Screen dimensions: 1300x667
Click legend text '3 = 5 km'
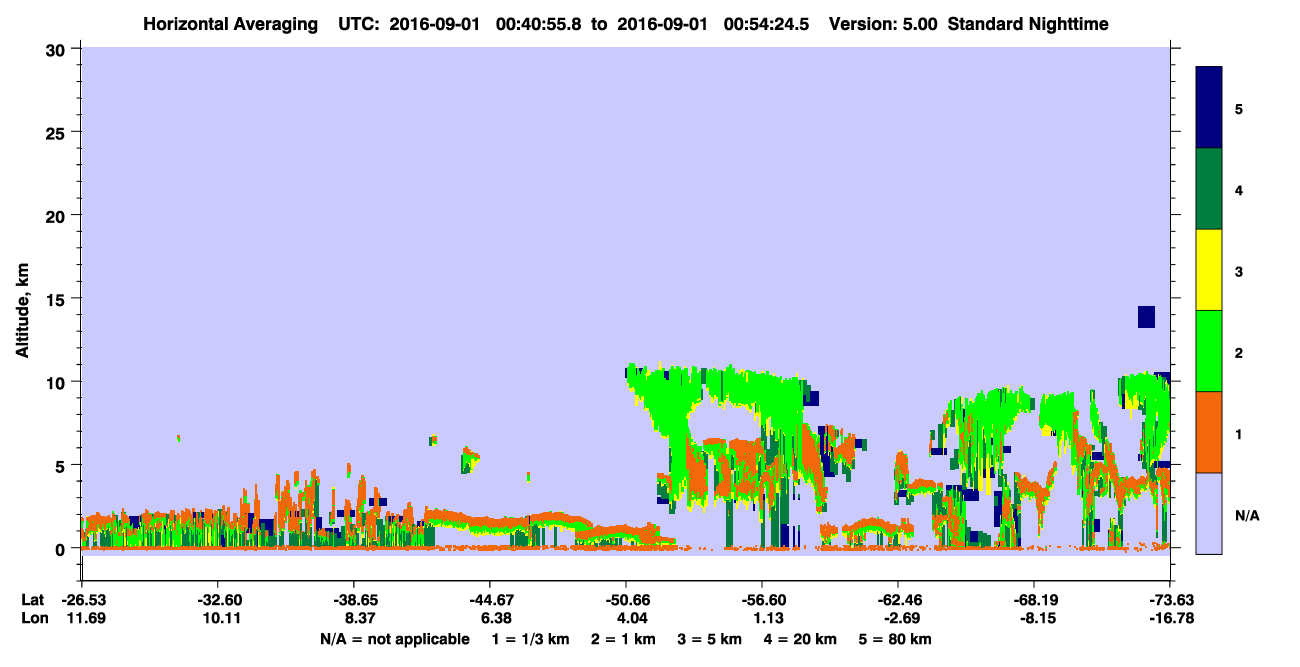(x=710, y=639)
